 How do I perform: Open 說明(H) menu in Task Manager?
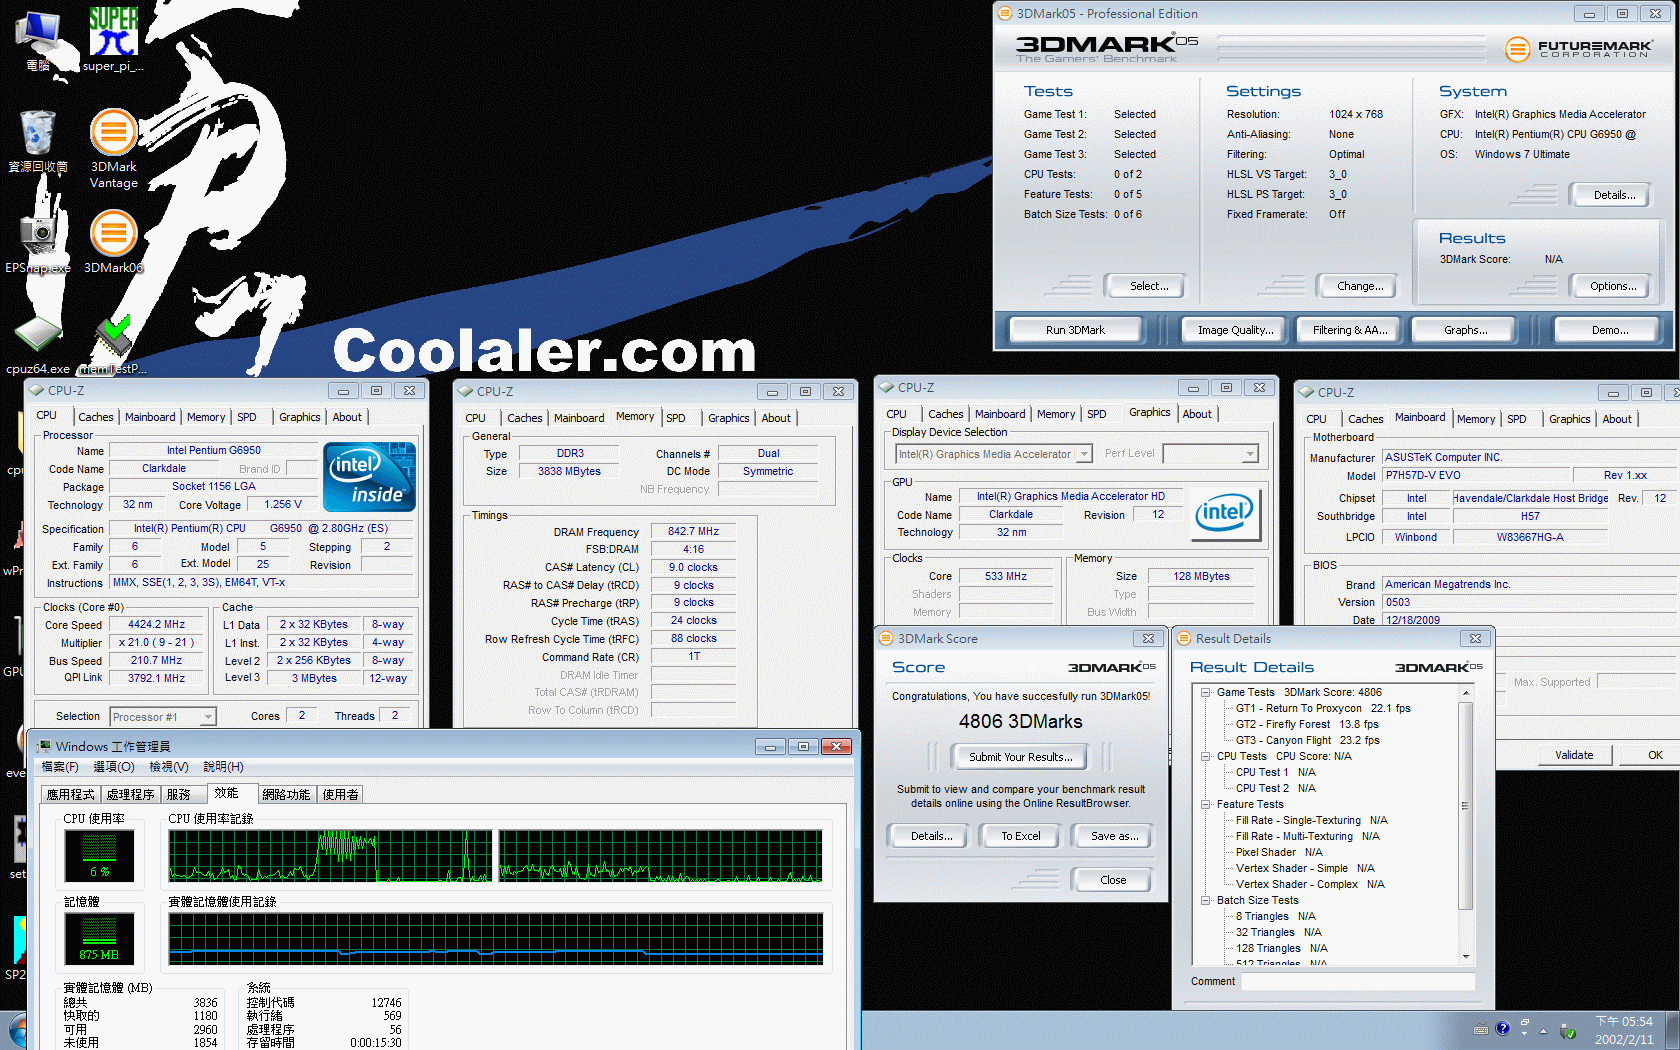coord(223,767)
